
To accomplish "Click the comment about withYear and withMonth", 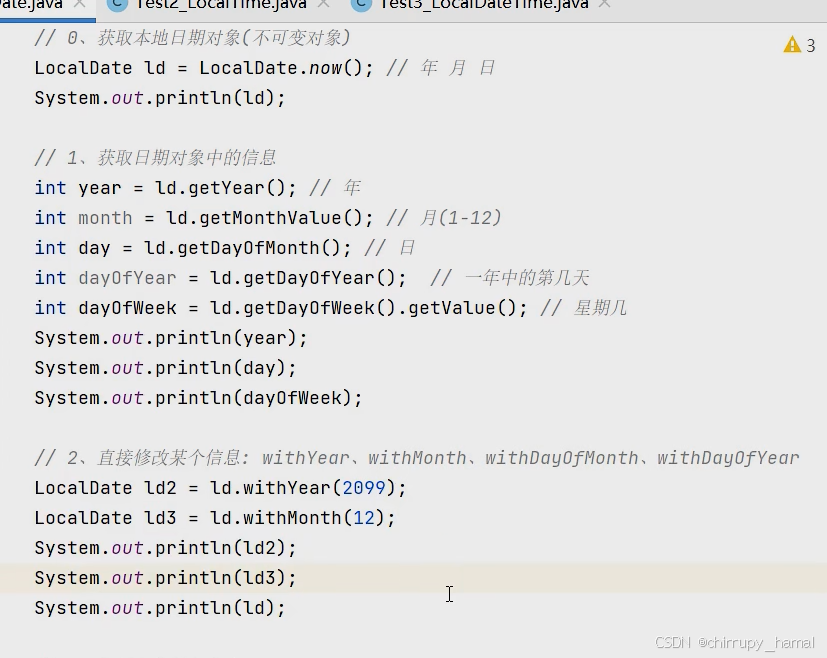I will click(x=417, y=458).
